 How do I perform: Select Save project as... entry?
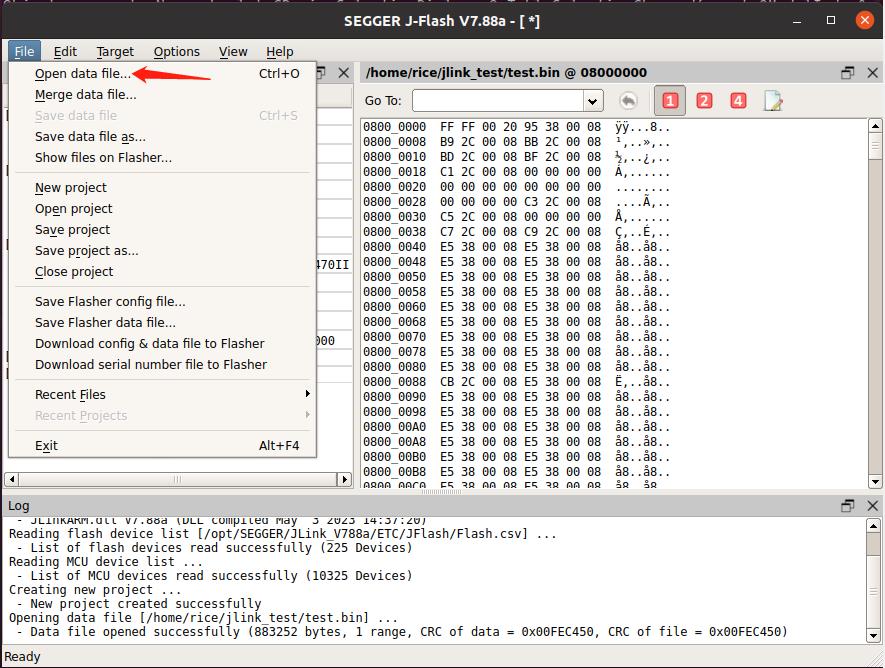[x=163, y=250]
